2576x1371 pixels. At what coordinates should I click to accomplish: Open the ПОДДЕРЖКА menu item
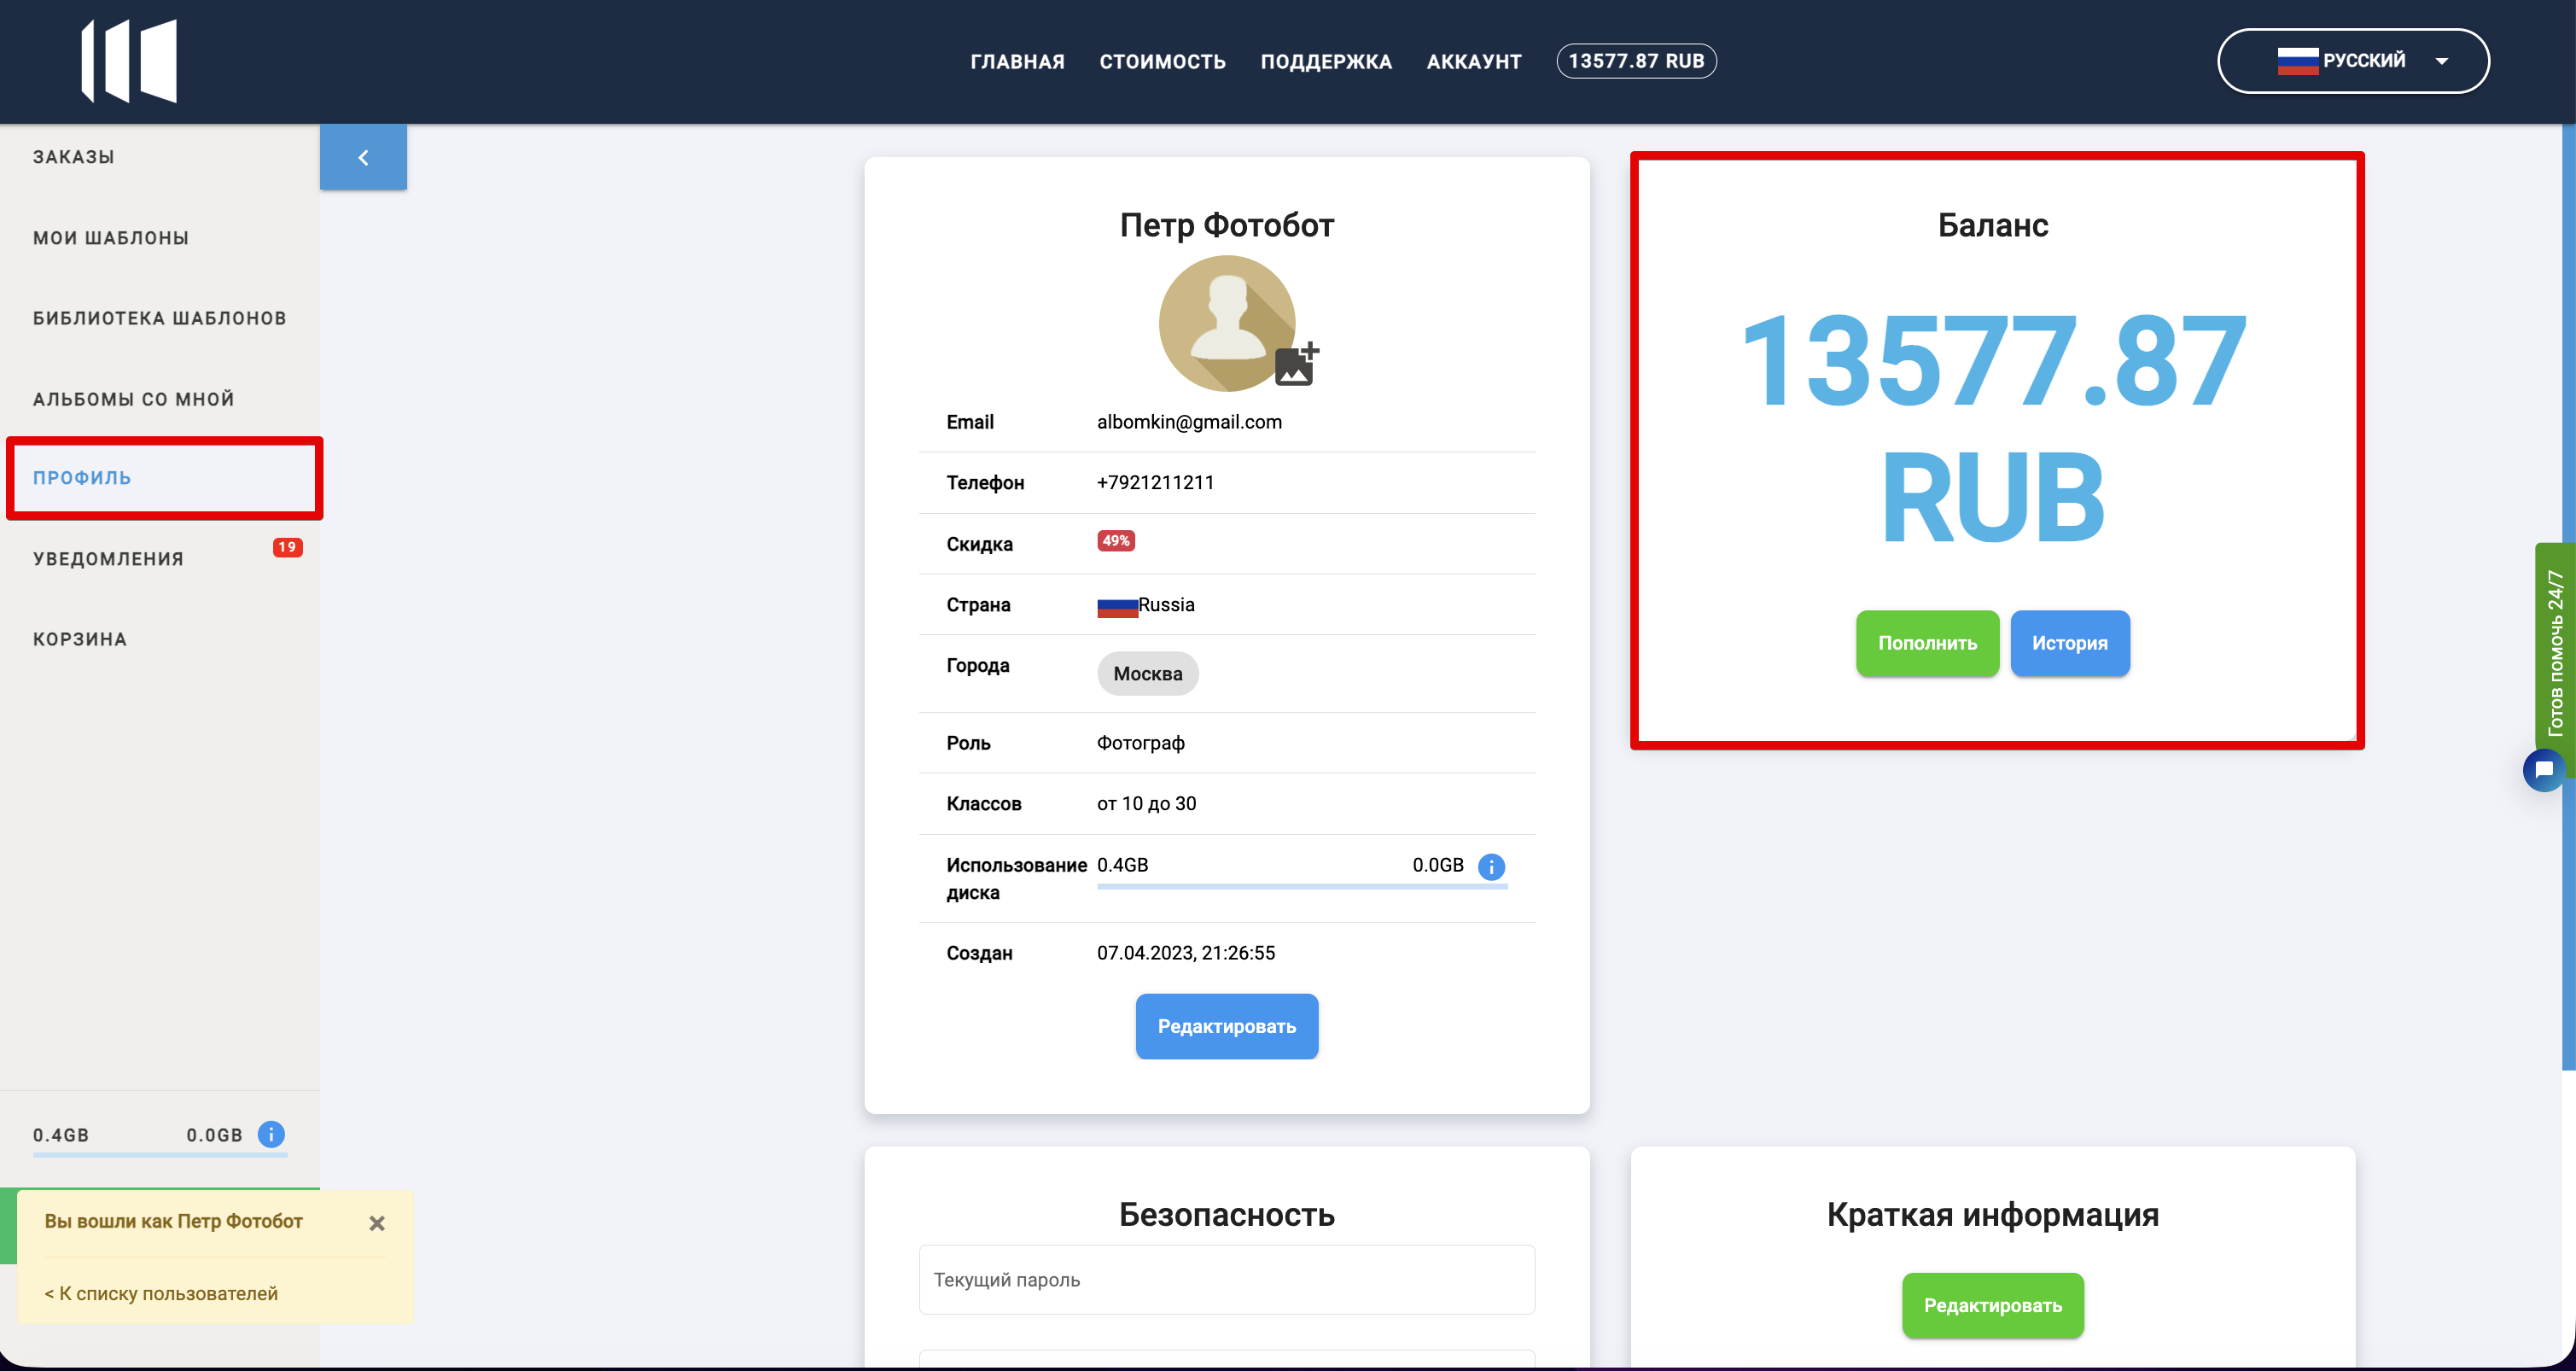coord(1326,61)
